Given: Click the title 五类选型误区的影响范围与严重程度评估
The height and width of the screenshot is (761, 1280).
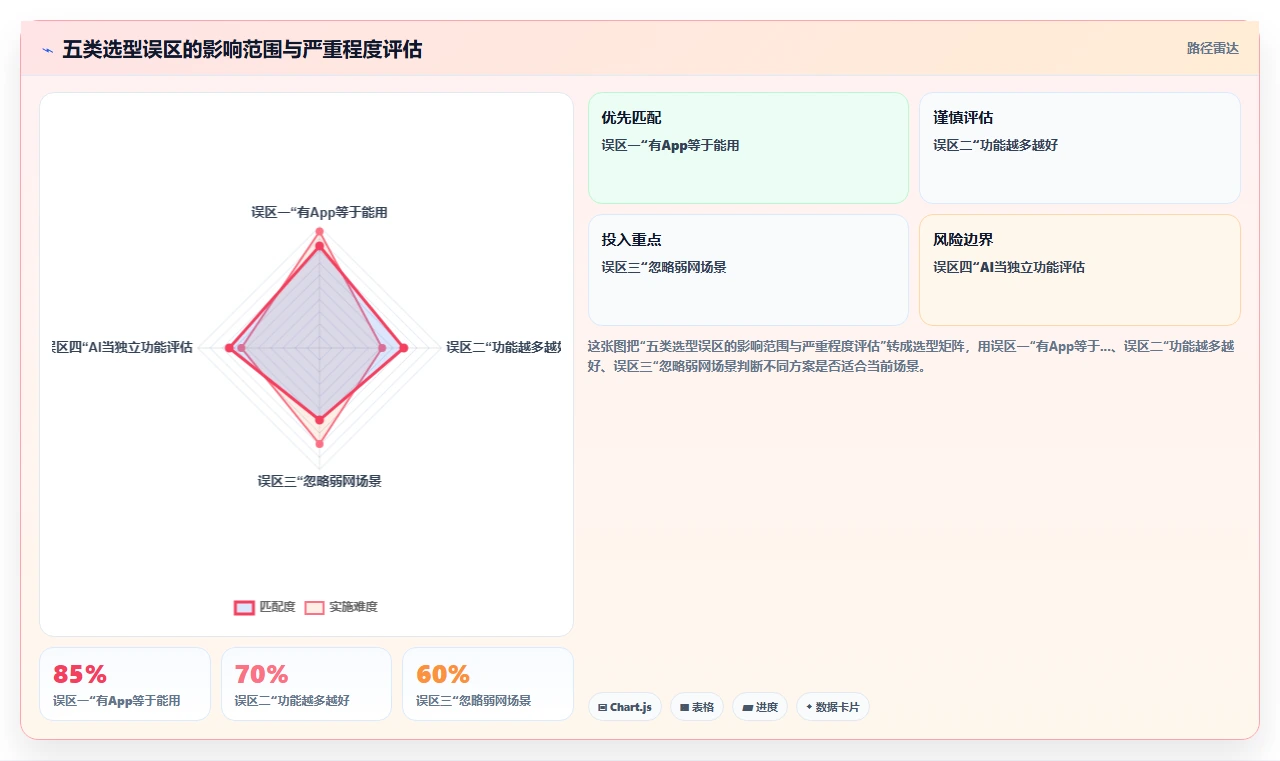Looking at the screenshot, I should (x=242, y=49).
